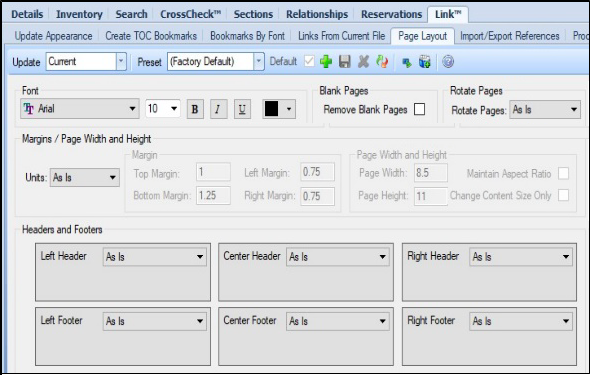Image resolution: width=590 pixels, height=375 pixels.
Task: Select the Page Layout subtab
Action: click(x=423, y=36)
